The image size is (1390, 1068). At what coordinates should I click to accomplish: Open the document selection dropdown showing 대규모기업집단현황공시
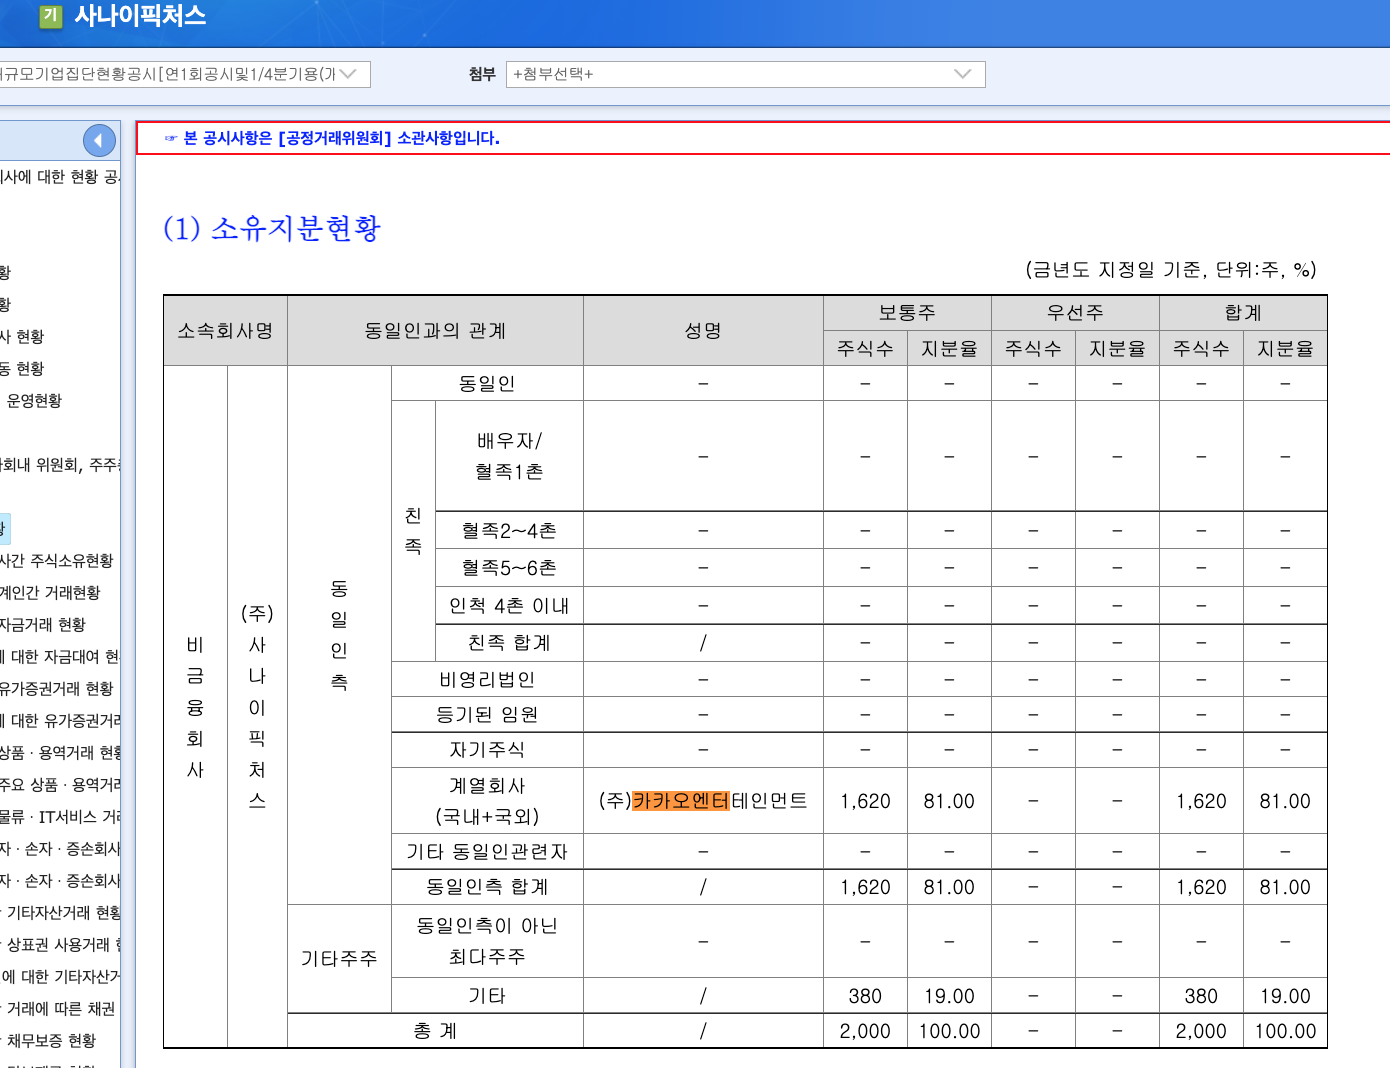pyautogui.click(x=184, y=74)
